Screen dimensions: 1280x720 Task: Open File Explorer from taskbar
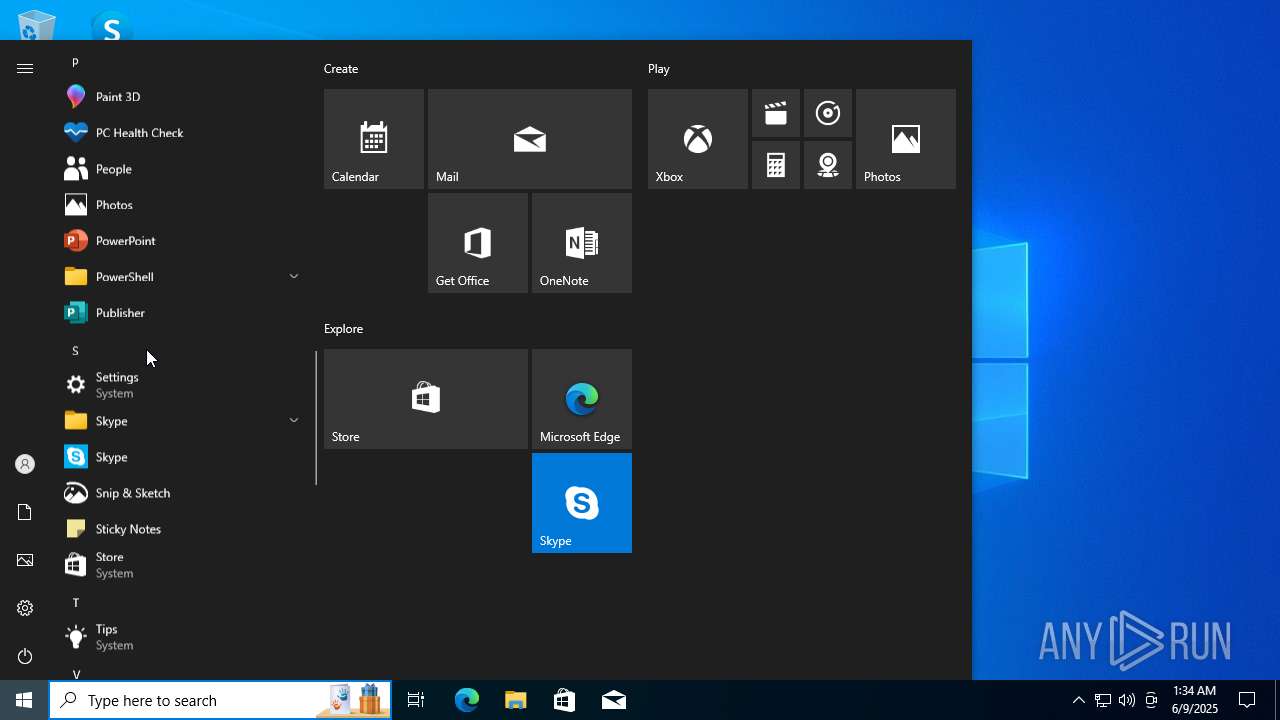(x=516, y=700)
